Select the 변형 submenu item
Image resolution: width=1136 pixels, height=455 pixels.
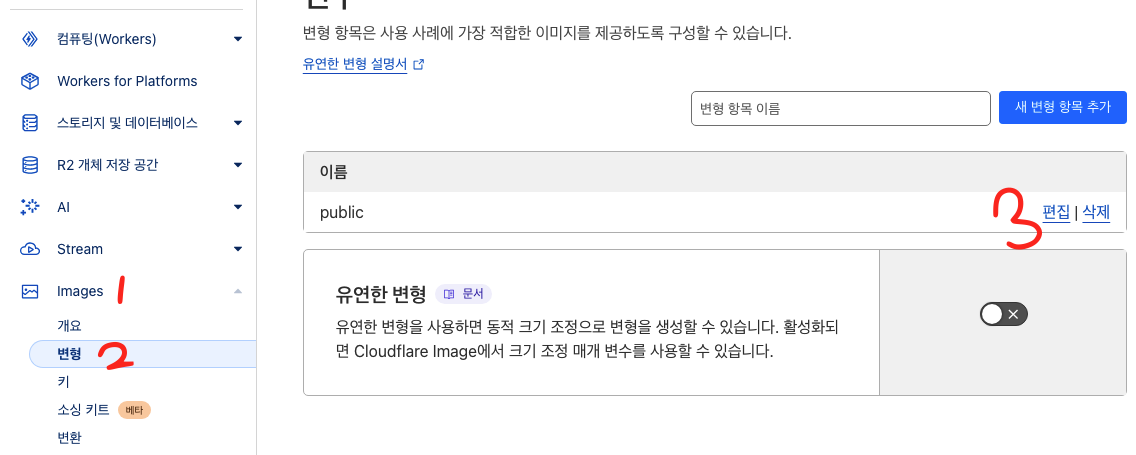pyautogui.click(x=70, y=353)
